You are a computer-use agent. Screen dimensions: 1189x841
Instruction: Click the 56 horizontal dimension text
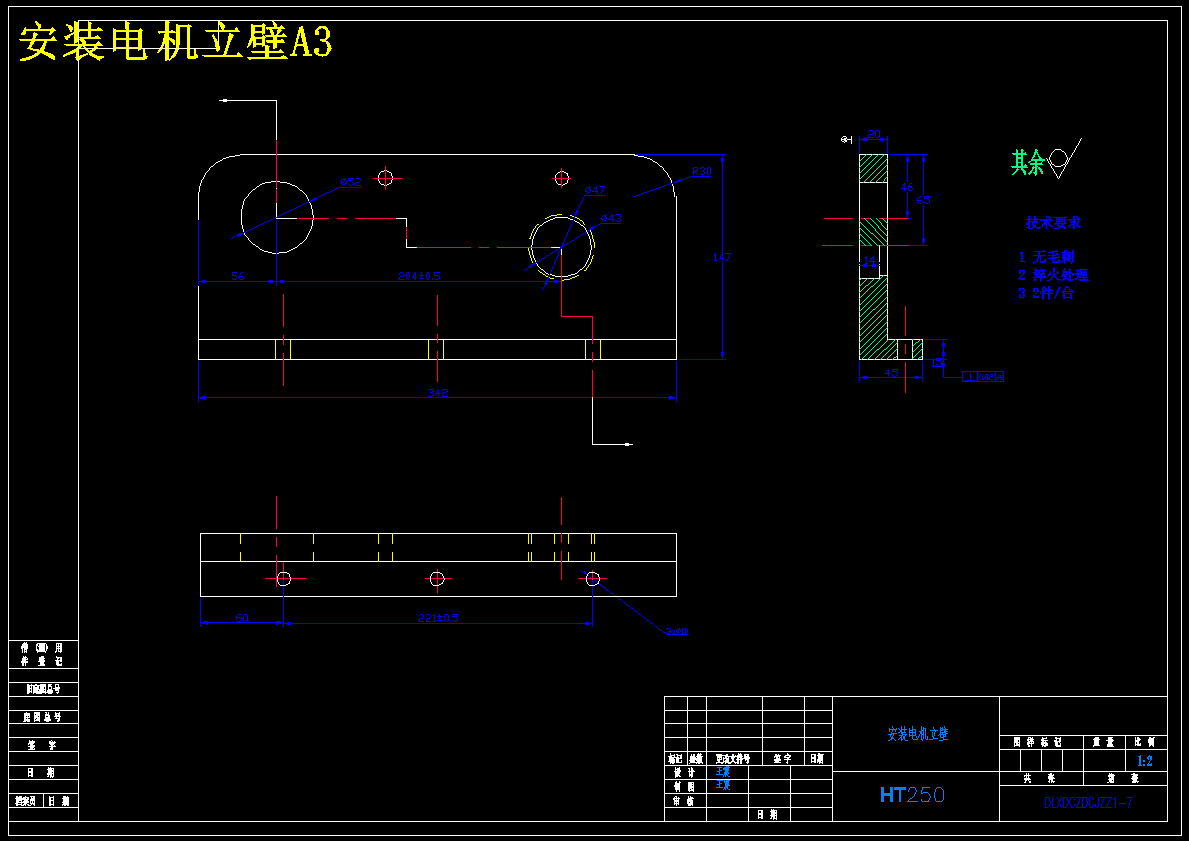click(237, 276)
